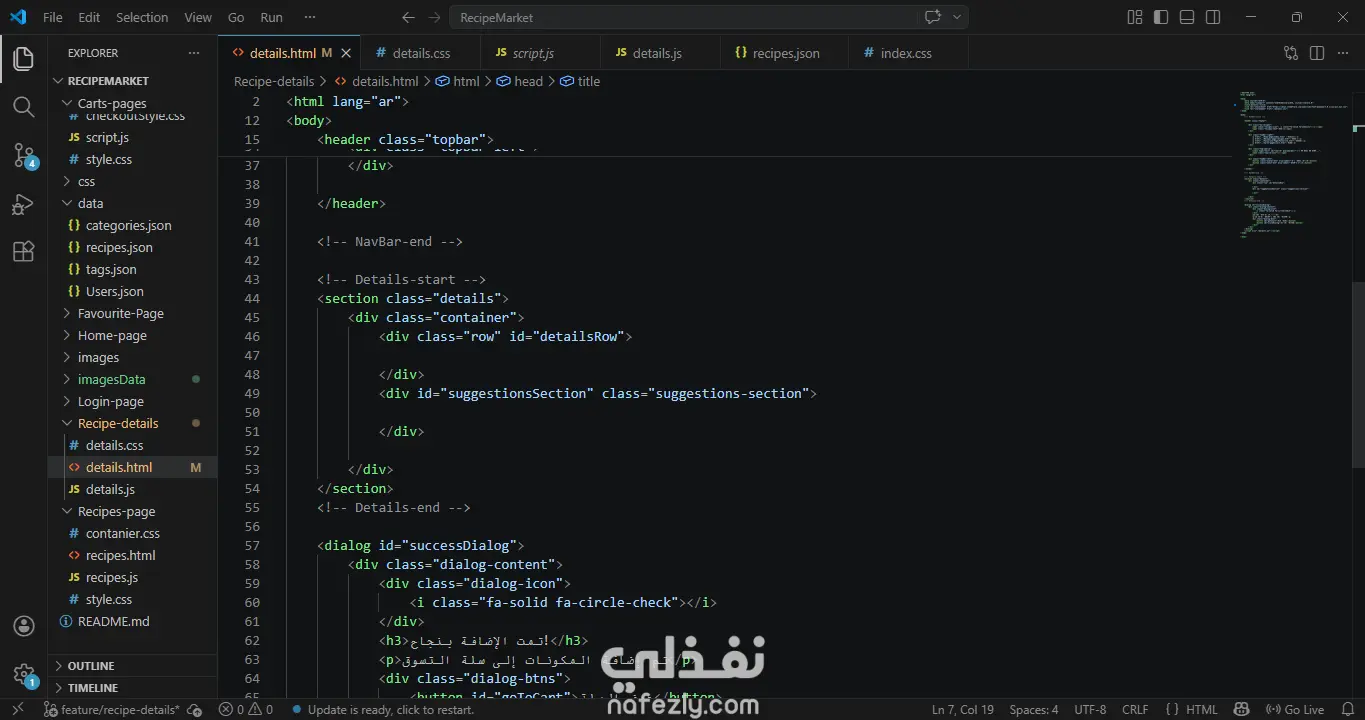Open the Run and Debug view
The height and width of the screenshot is (720, 1365).
tap(24, 204)
